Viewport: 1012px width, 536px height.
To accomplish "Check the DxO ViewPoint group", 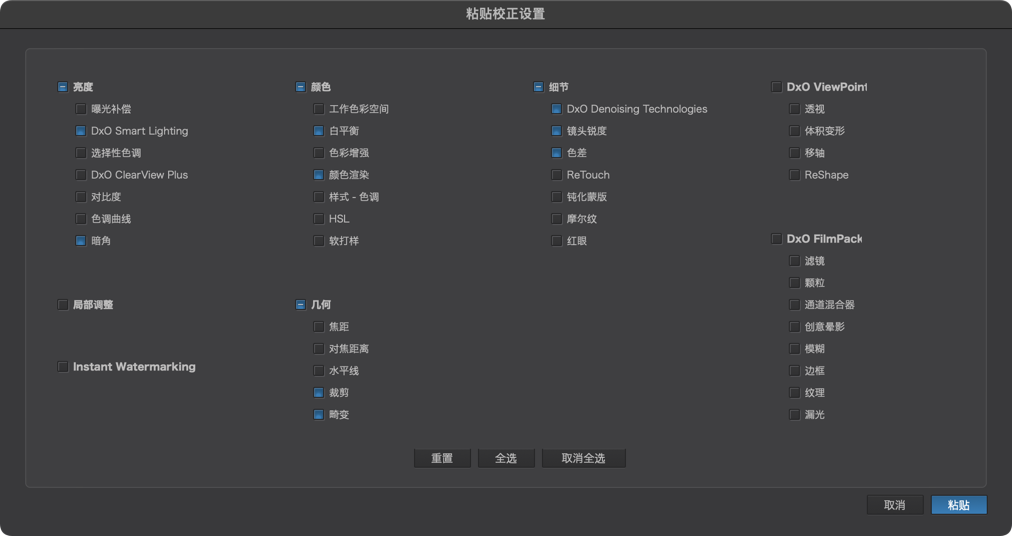I will click(776, 87).
